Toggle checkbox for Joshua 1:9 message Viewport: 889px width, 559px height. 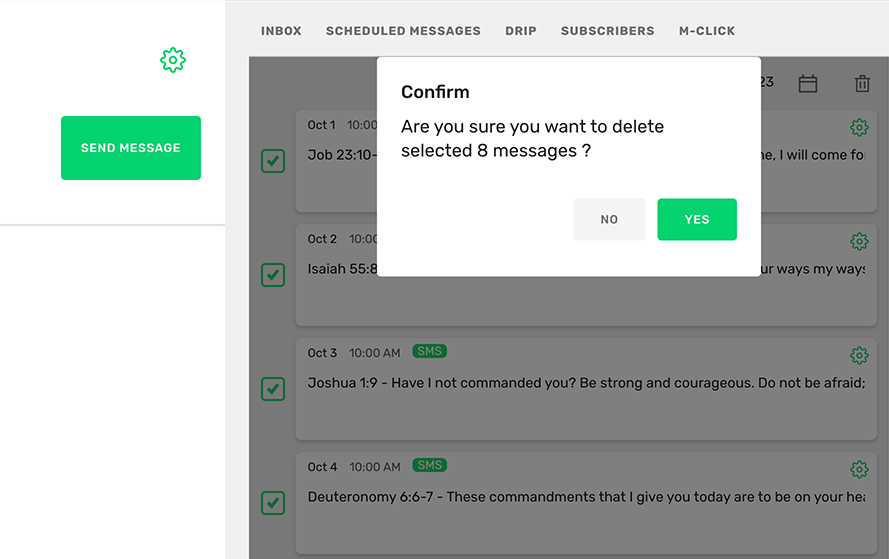pos(273,389)
